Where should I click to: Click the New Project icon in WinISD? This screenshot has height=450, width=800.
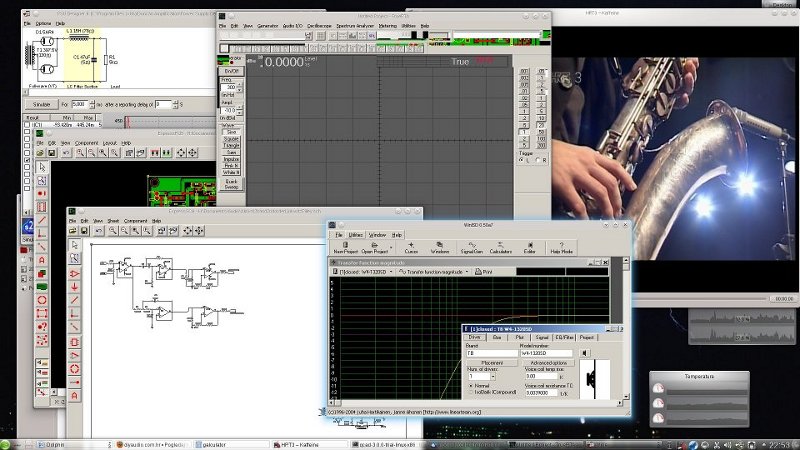click(345, 247)
